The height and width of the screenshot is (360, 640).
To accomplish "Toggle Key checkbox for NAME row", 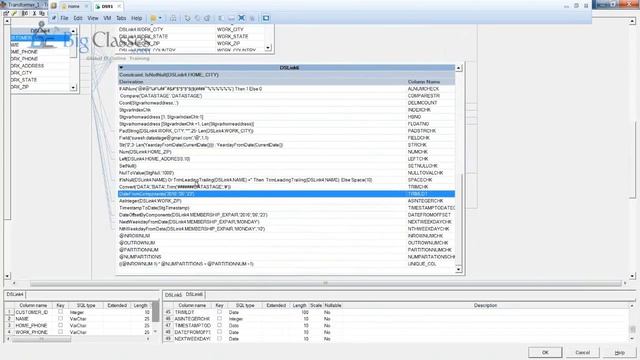I will [x=60, y=318].
